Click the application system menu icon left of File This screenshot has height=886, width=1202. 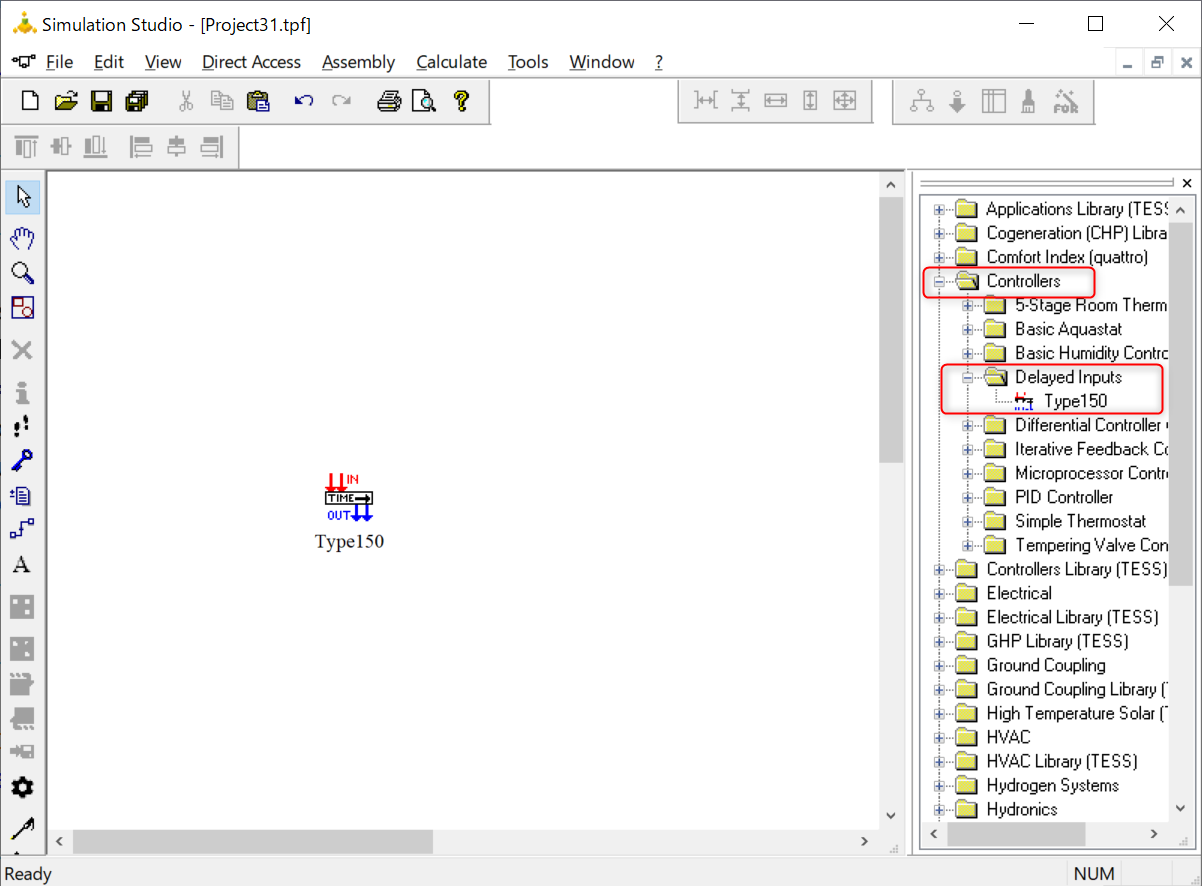coord(23,62)
